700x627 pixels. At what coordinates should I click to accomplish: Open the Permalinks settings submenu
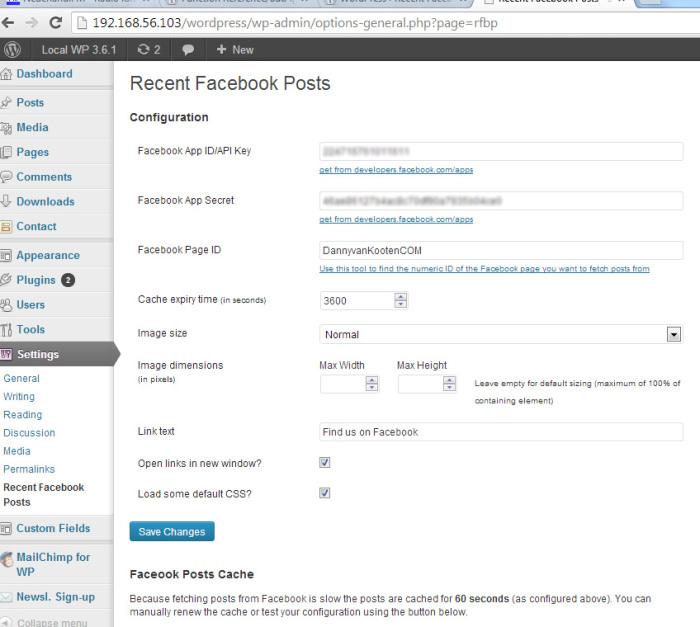point(29,469)
